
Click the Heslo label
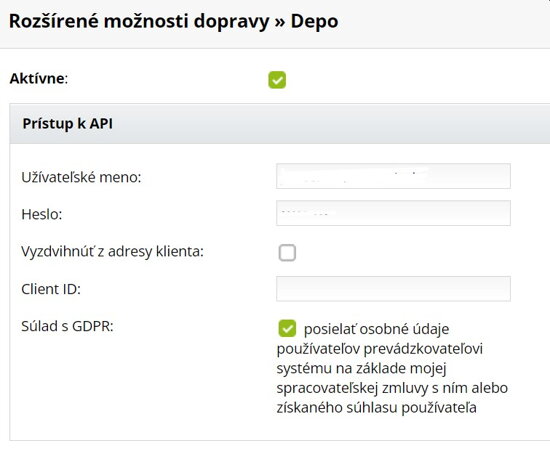click(x=42, y=214)
